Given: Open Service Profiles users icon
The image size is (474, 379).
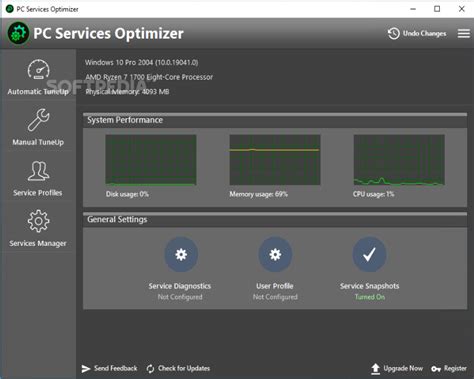Looking at the screenshot, I should (x=38, y=171).
